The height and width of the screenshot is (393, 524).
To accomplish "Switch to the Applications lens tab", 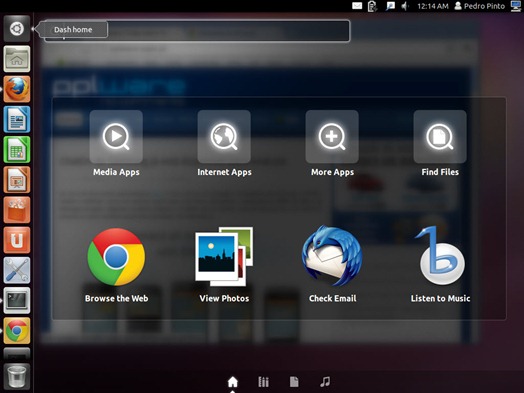I will [264, 382].
